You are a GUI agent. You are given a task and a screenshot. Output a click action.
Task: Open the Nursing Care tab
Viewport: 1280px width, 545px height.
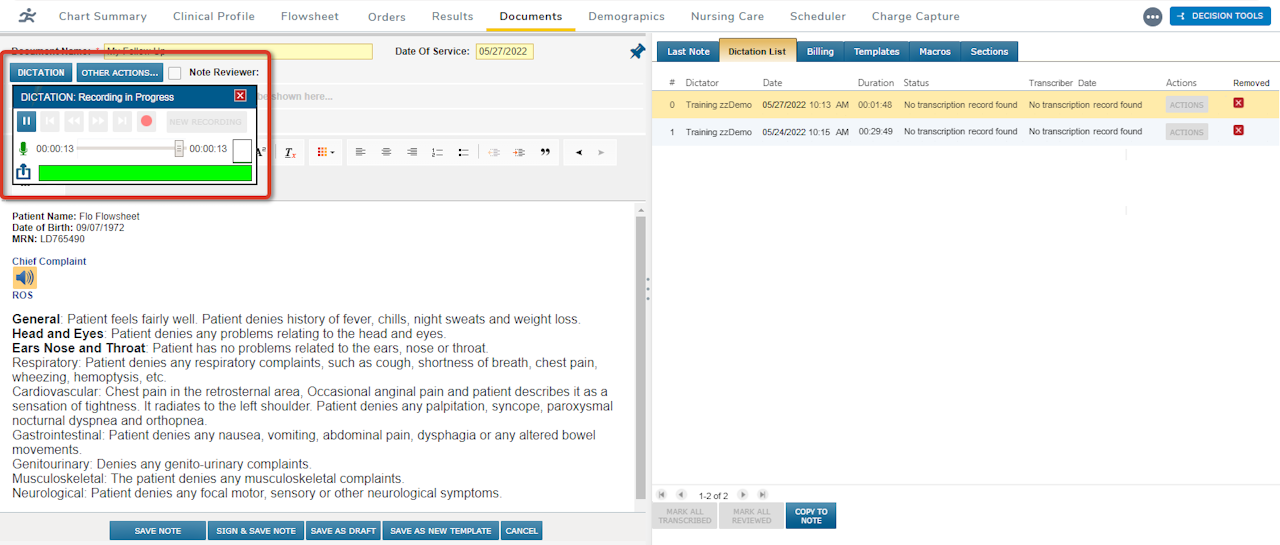pos(728,16)
